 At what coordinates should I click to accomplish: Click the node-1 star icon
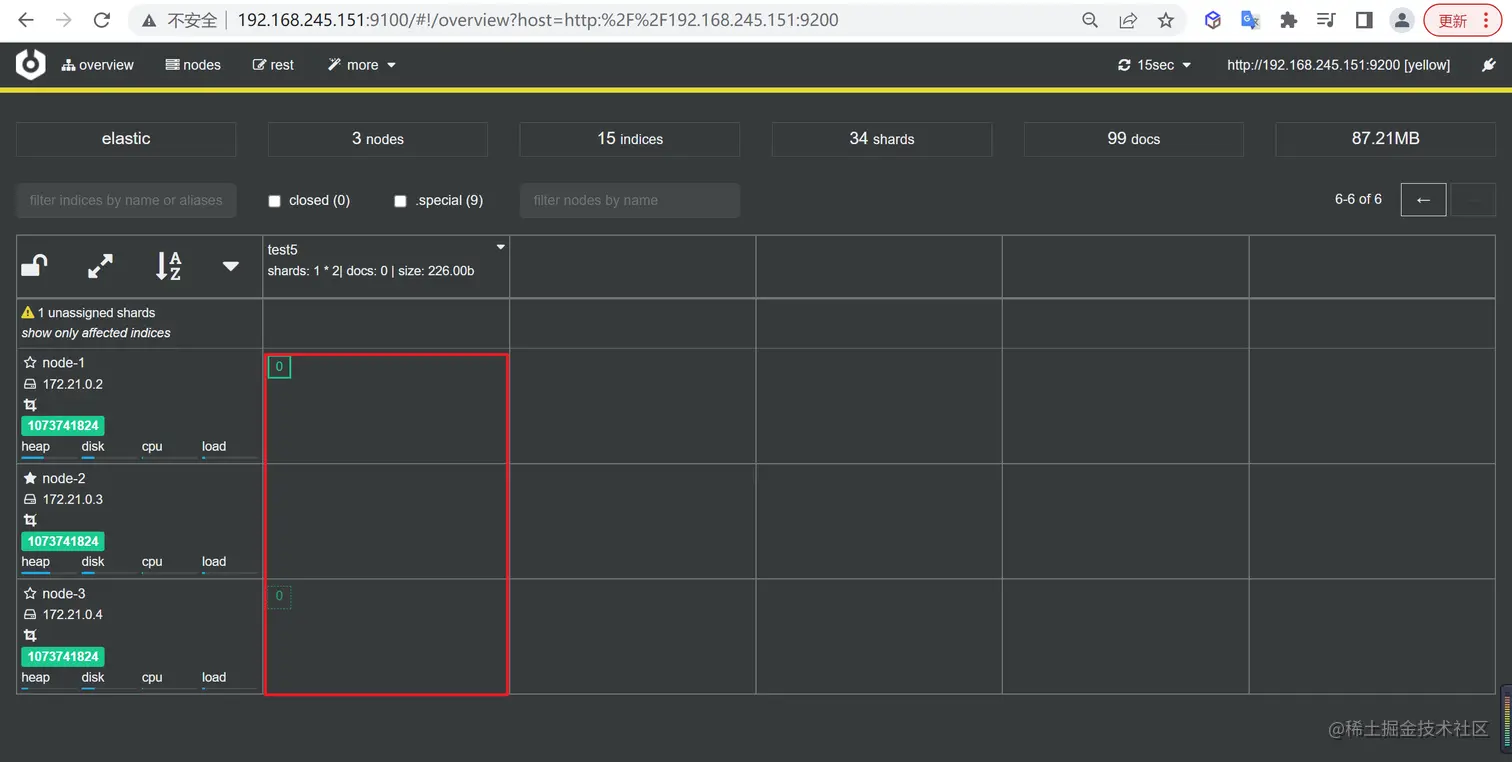30,363
